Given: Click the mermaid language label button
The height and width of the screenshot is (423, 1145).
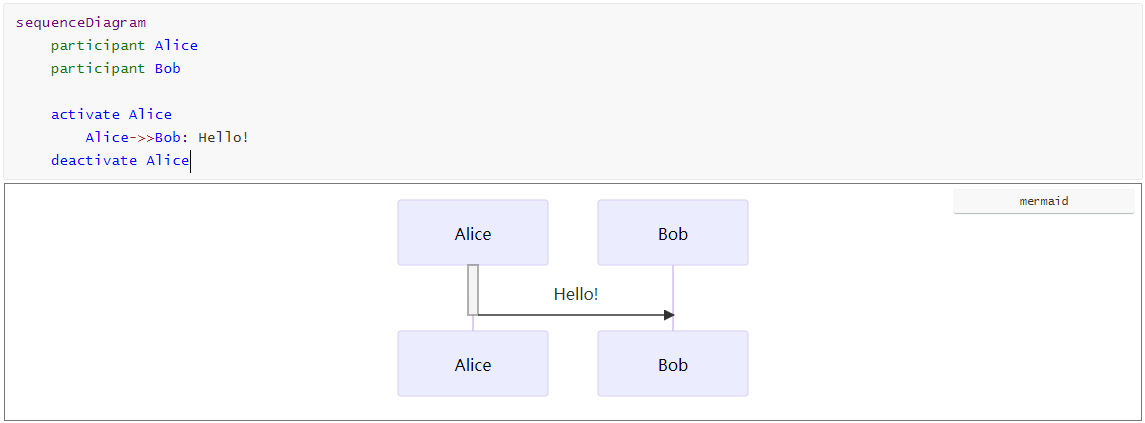Looking at the screenshot, I should coord(1043,201).
